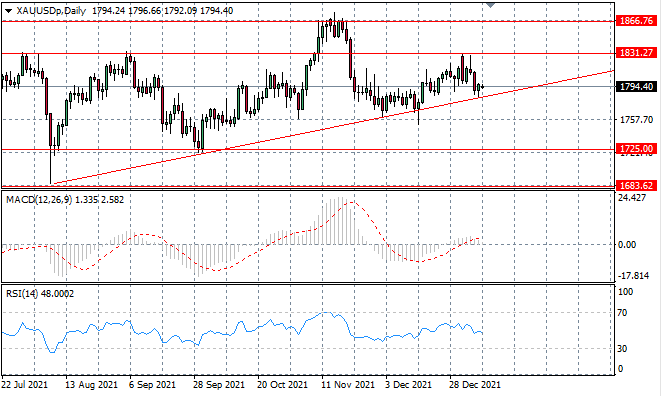Click the OHLC values 1794.24 1796.66 1792.09 1794.40
The width and height of the screenshot is (661, 396).
(x=162, y=11)
